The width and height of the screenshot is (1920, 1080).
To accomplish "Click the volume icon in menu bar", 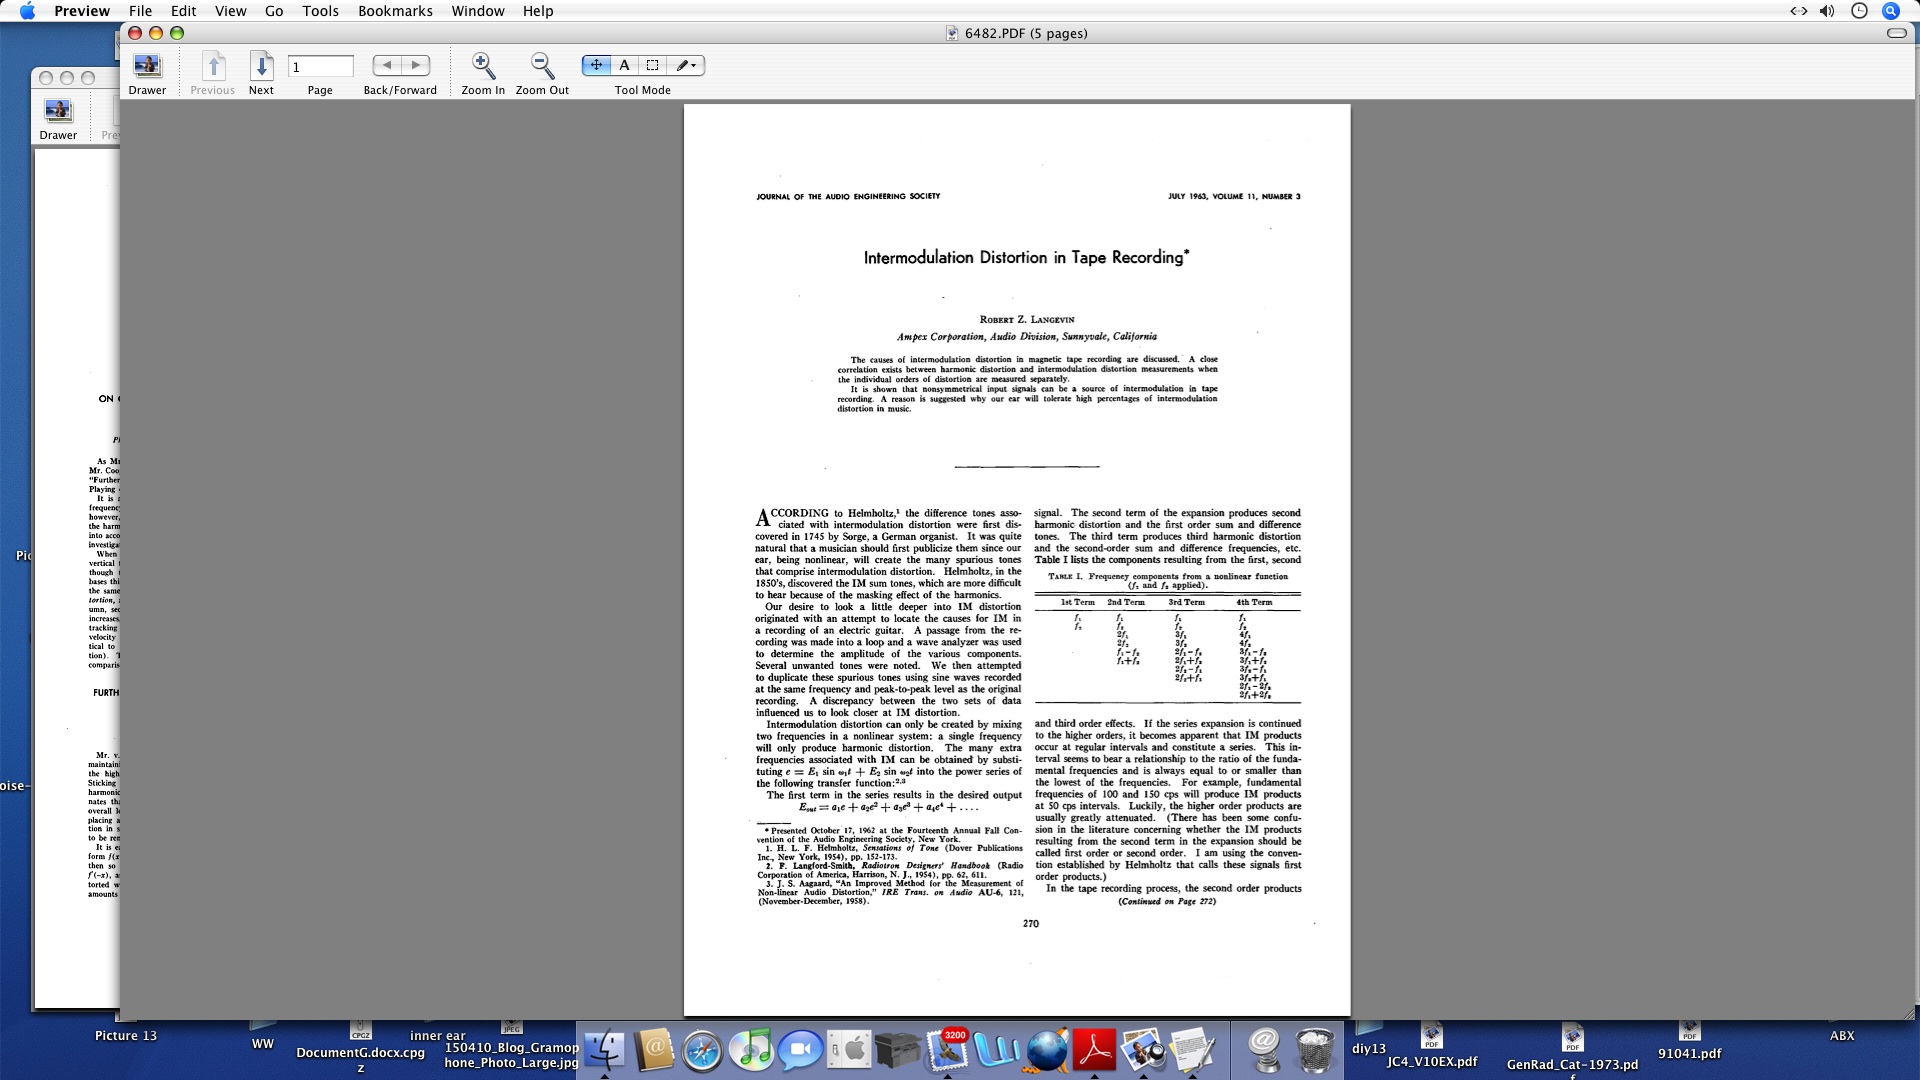I will click(1827, 11).
